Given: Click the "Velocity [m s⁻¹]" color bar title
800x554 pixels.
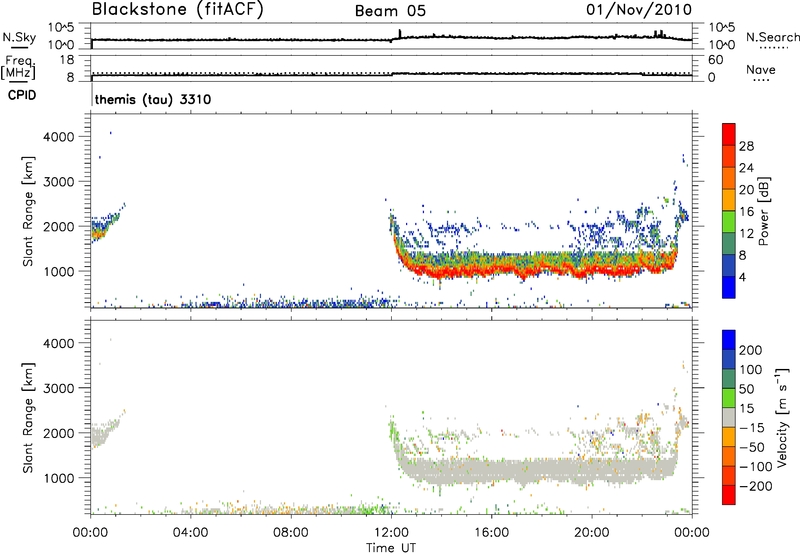Looking at the screenshot, I should [782, 417].
